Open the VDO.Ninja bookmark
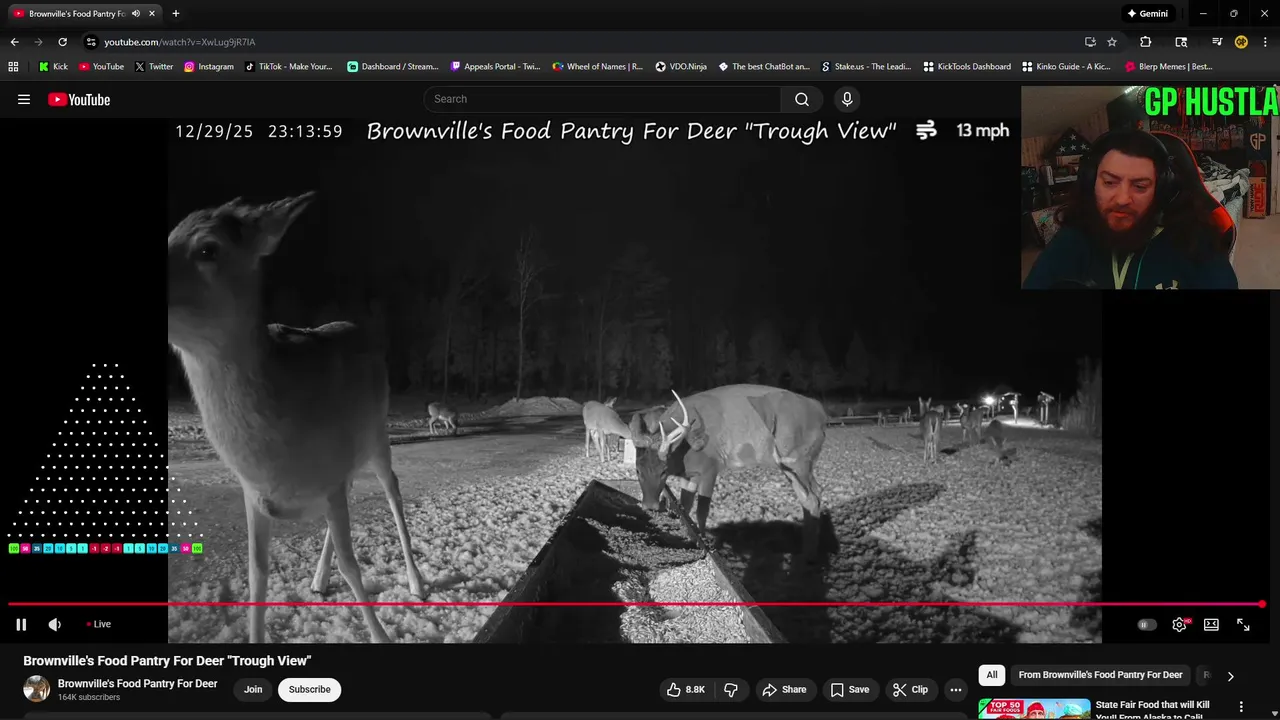This screenshot has width=1280, height=720. click(681, 67)
